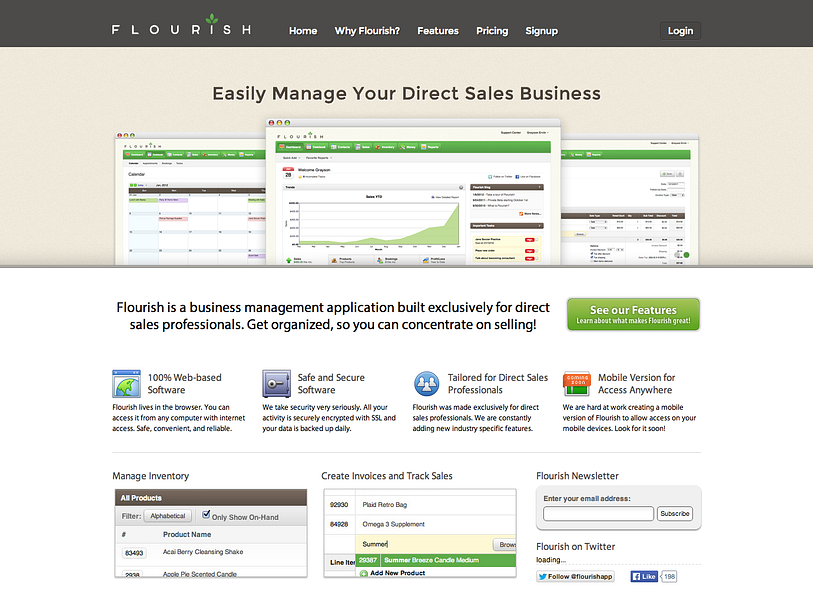View the Pricing page
813x600 pixels.
pos(492,31)
